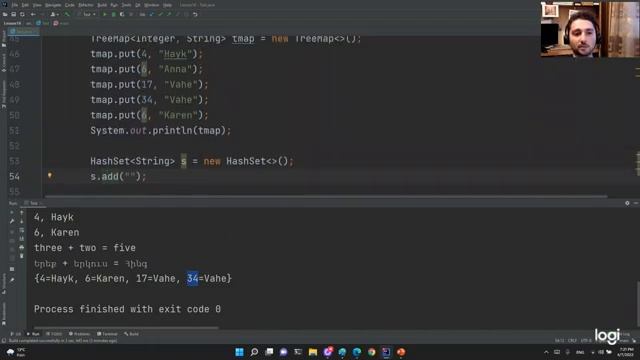Screen dimensions: 640x360
Task: Click the line 'three + two = five'
Action: 85,248
